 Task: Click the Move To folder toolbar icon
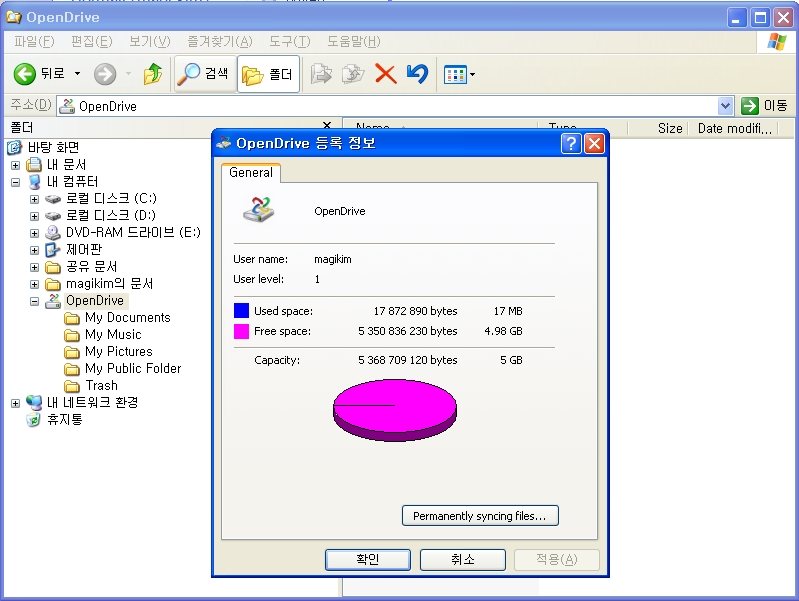click(322, 74)
